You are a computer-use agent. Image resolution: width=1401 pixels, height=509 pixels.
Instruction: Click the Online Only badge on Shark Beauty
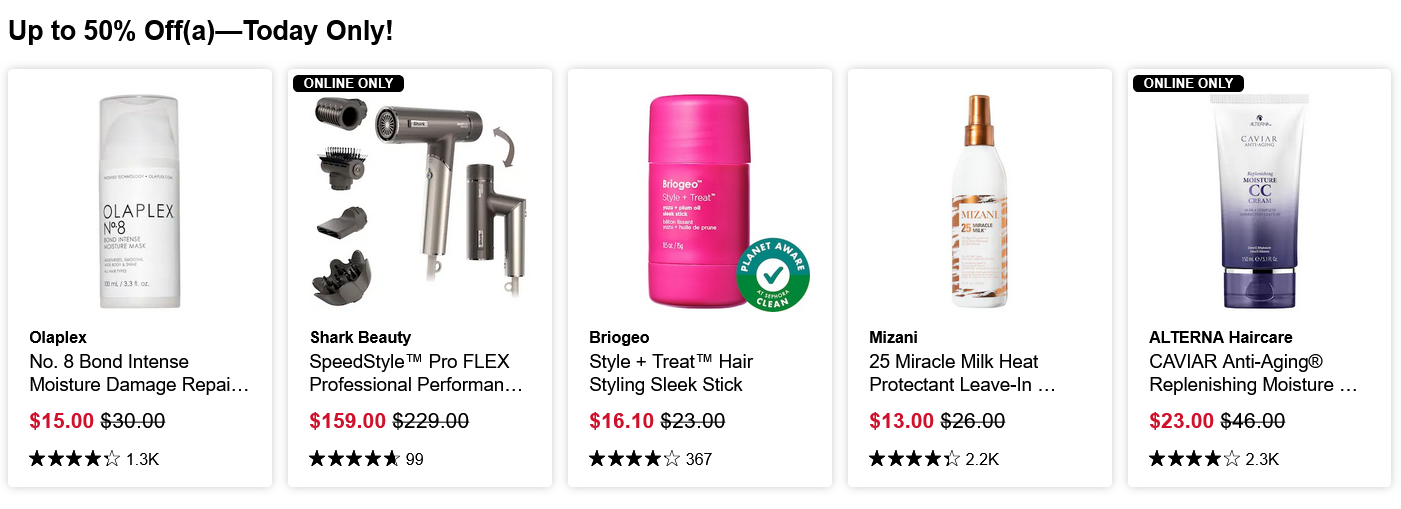pos(349,83)
